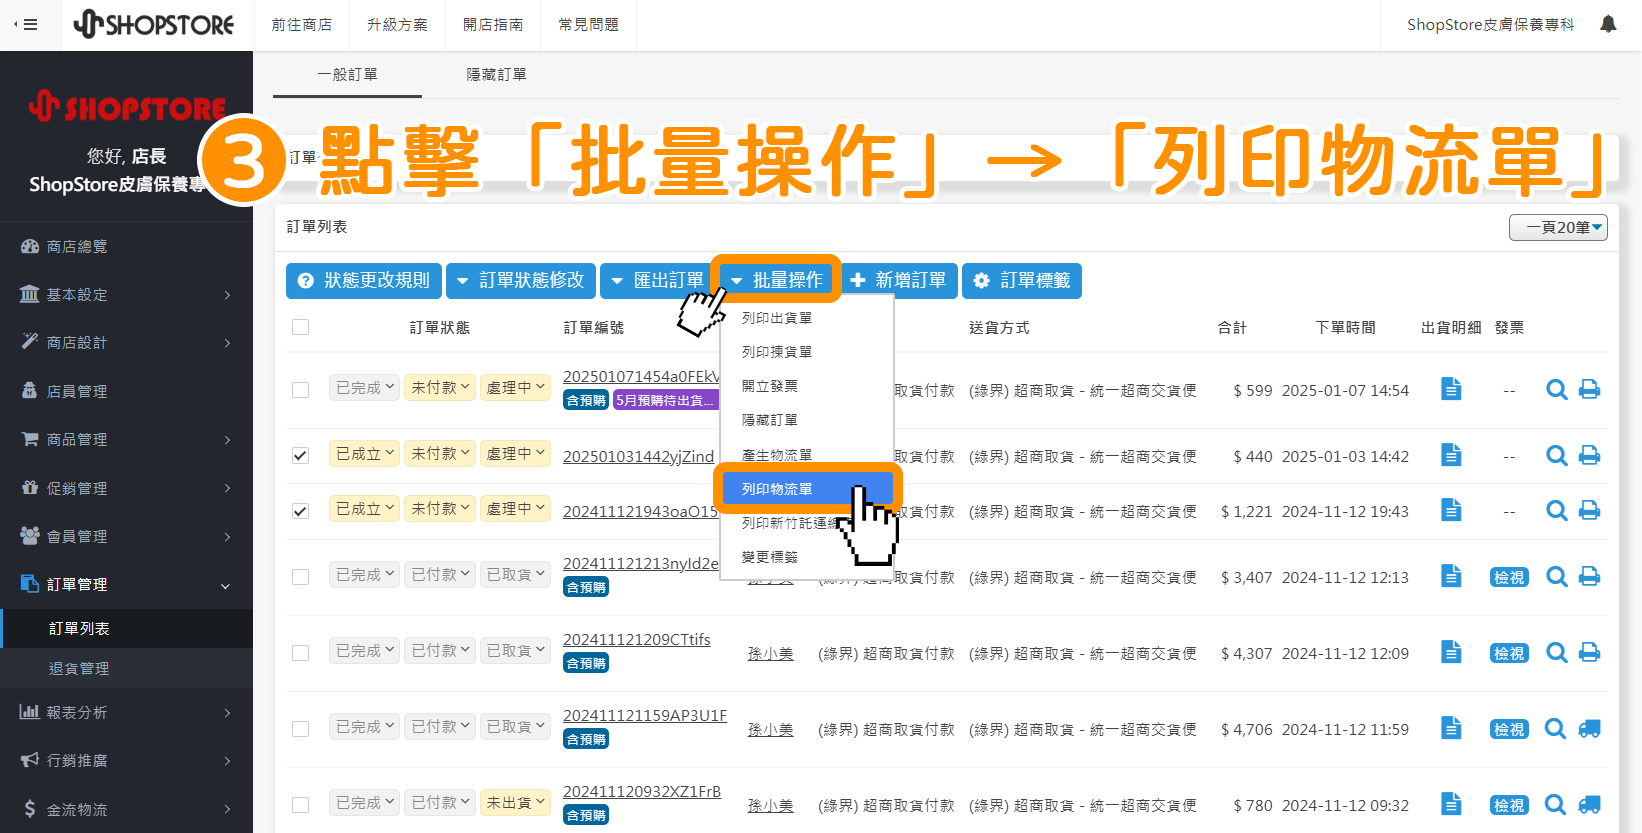Expand 基本設定 sidebar menu
1642x833 pixels.
[x=126, y=294]
